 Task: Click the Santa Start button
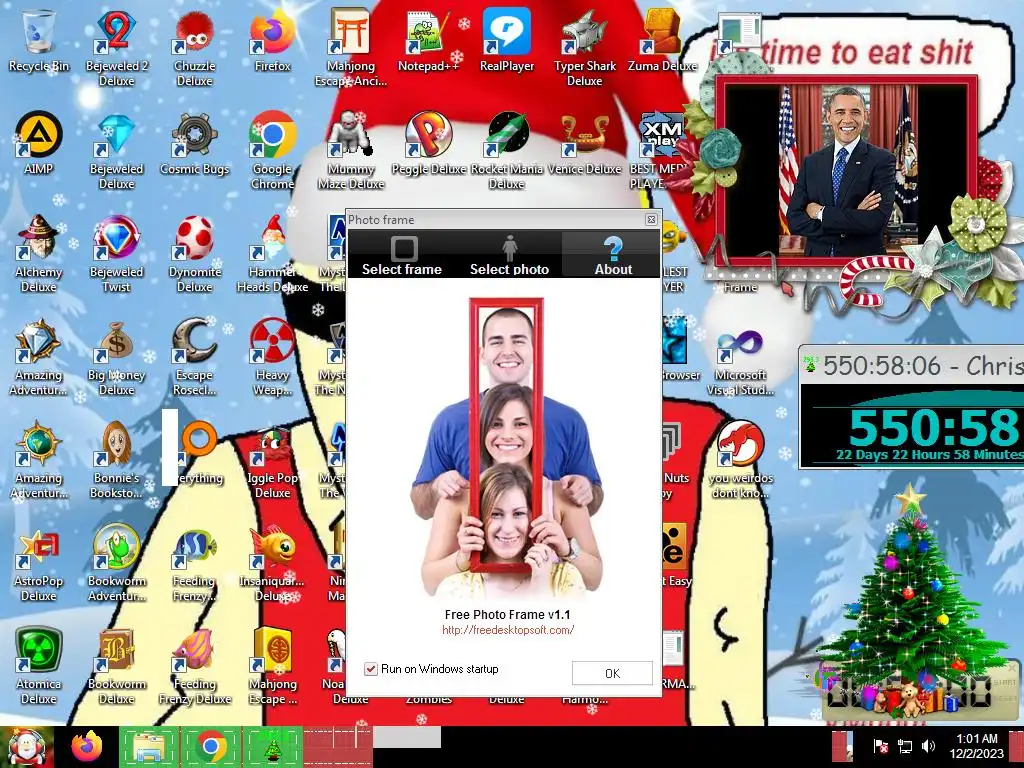[x=26, y=747]
